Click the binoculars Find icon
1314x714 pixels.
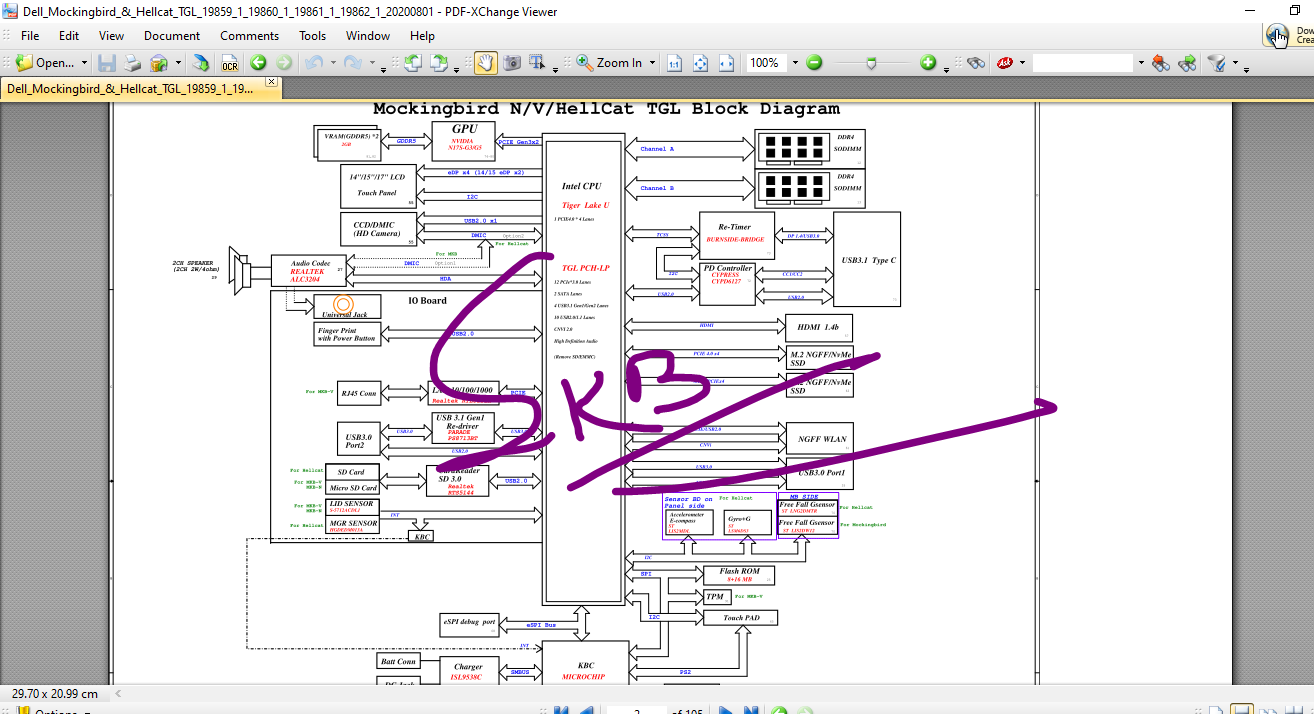pos(976,62)
